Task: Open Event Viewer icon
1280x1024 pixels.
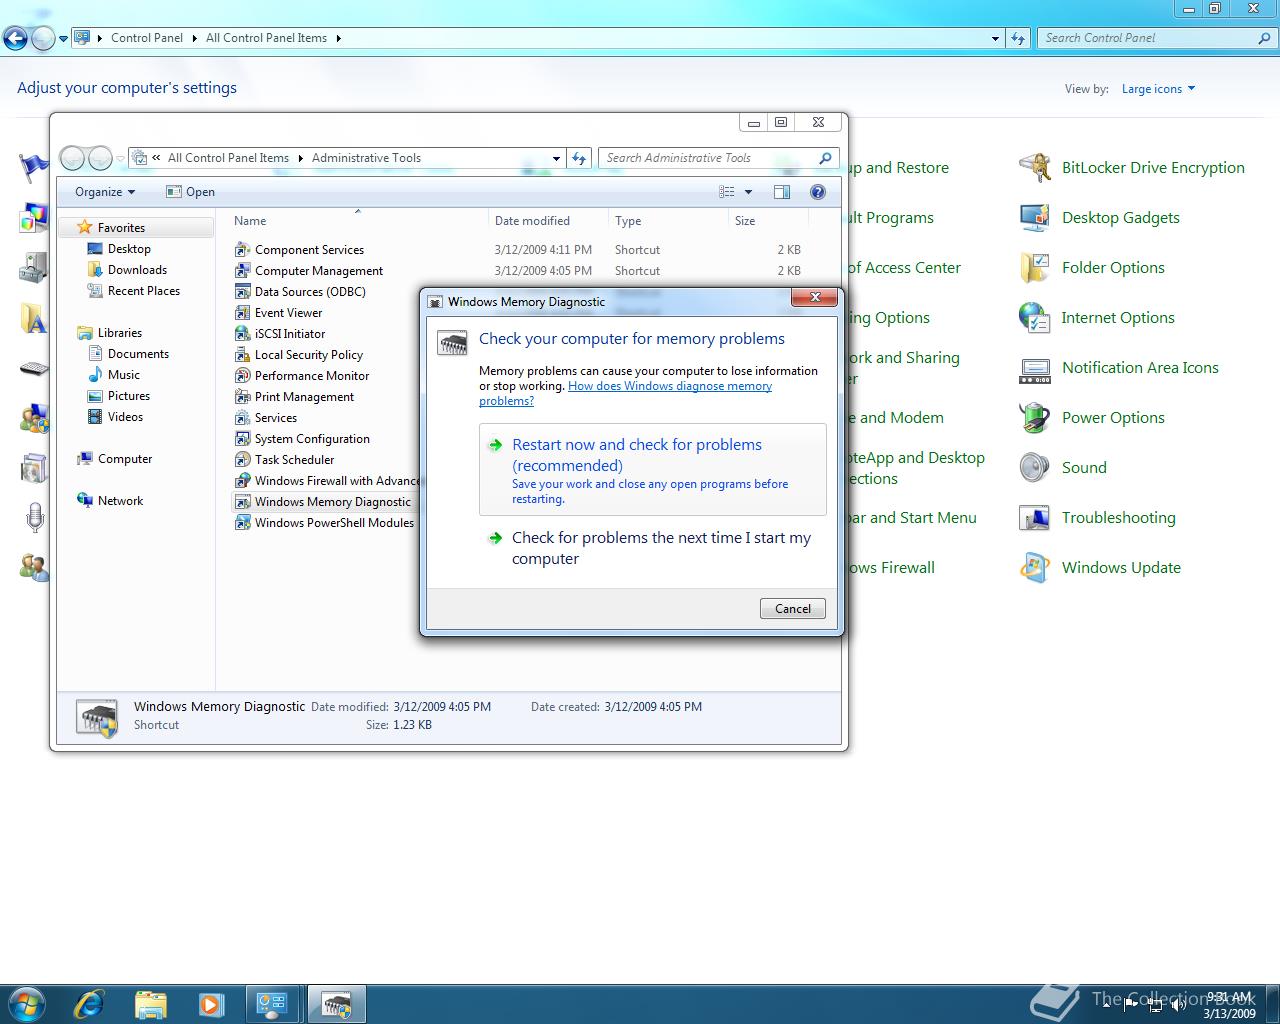Action: (x=242, y=312)
